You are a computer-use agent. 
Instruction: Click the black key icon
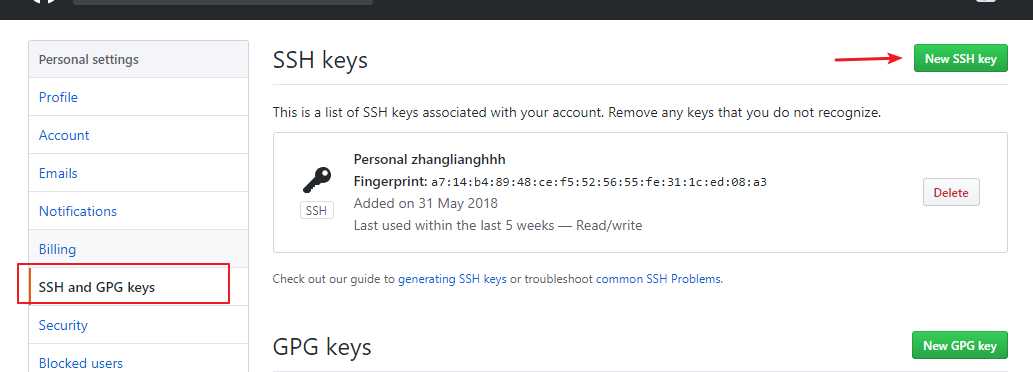pyautogui.click(x=316, y=179)
